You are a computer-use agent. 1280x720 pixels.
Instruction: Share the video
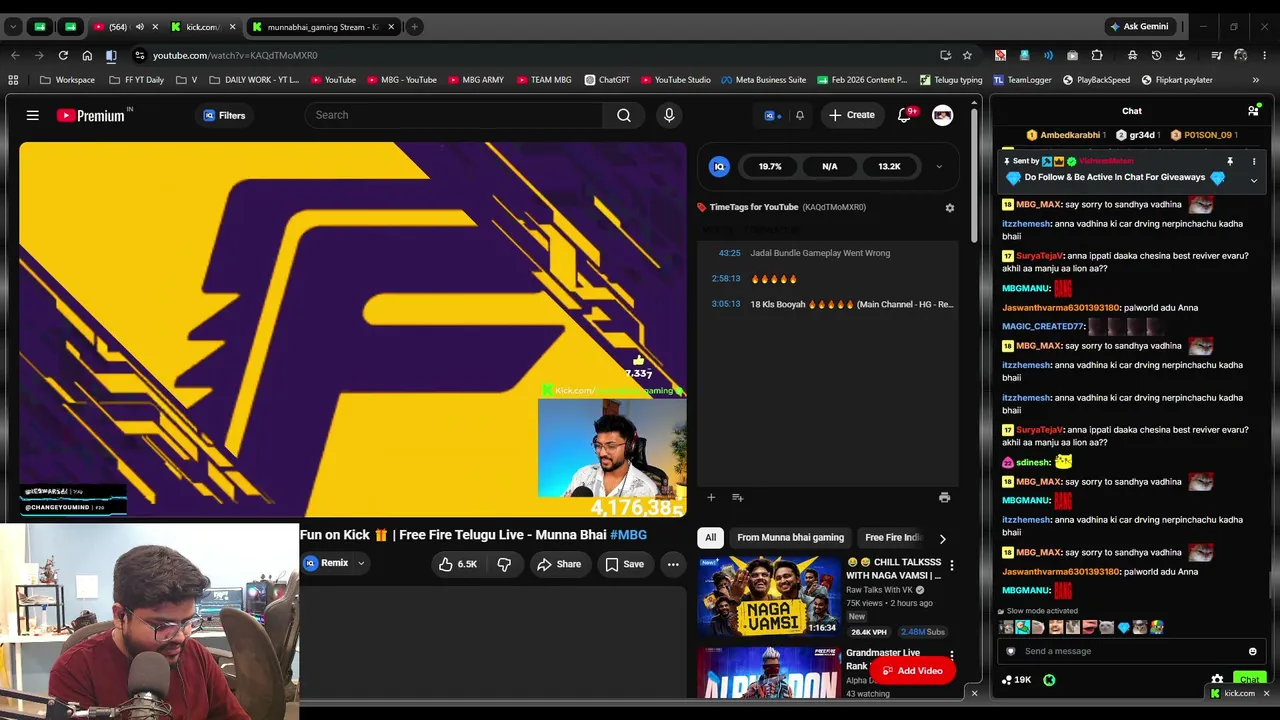click(x=559, y=564)
